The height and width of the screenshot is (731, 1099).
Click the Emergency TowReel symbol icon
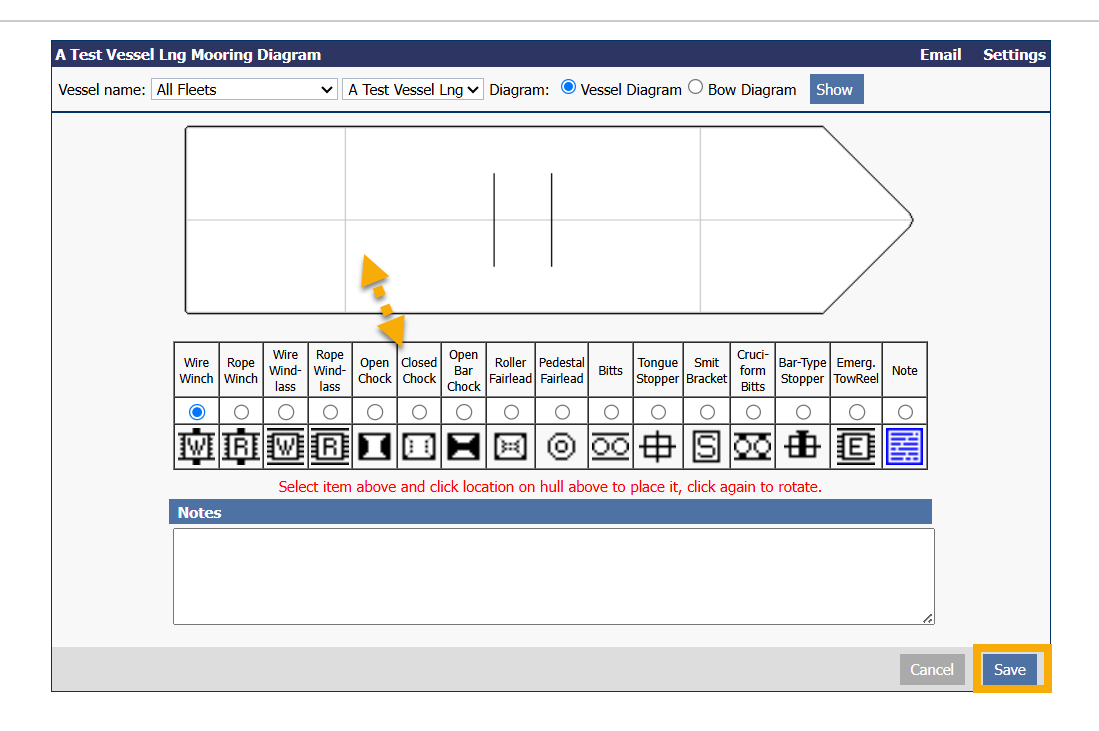(x=856, y=447)
